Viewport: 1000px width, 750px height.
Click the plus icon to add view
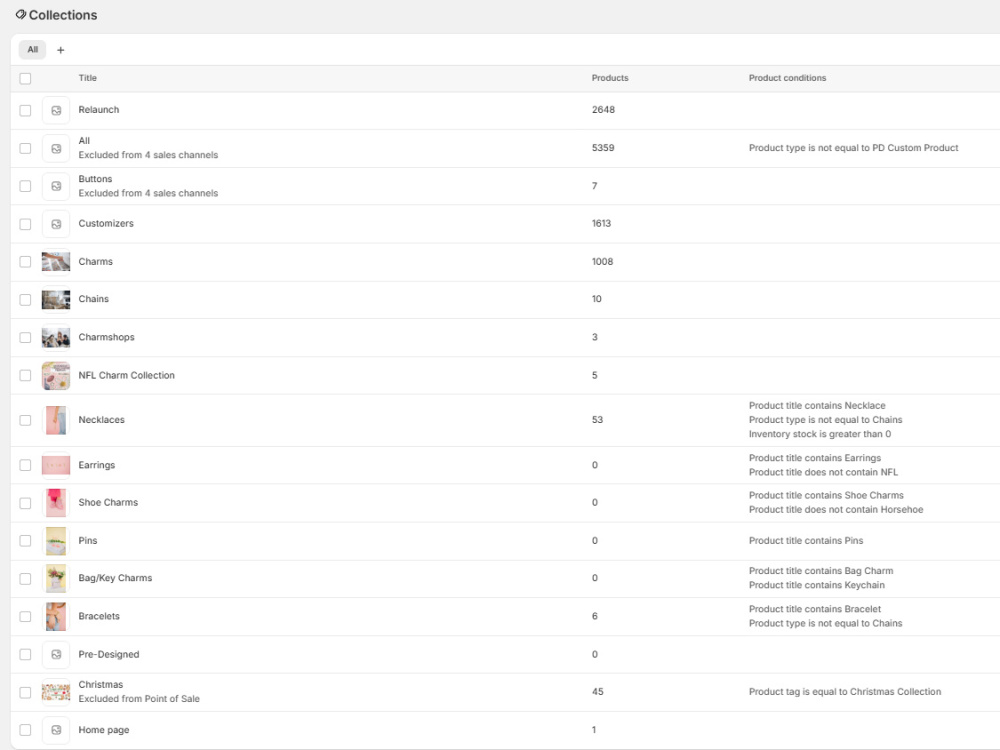[61, 50]
